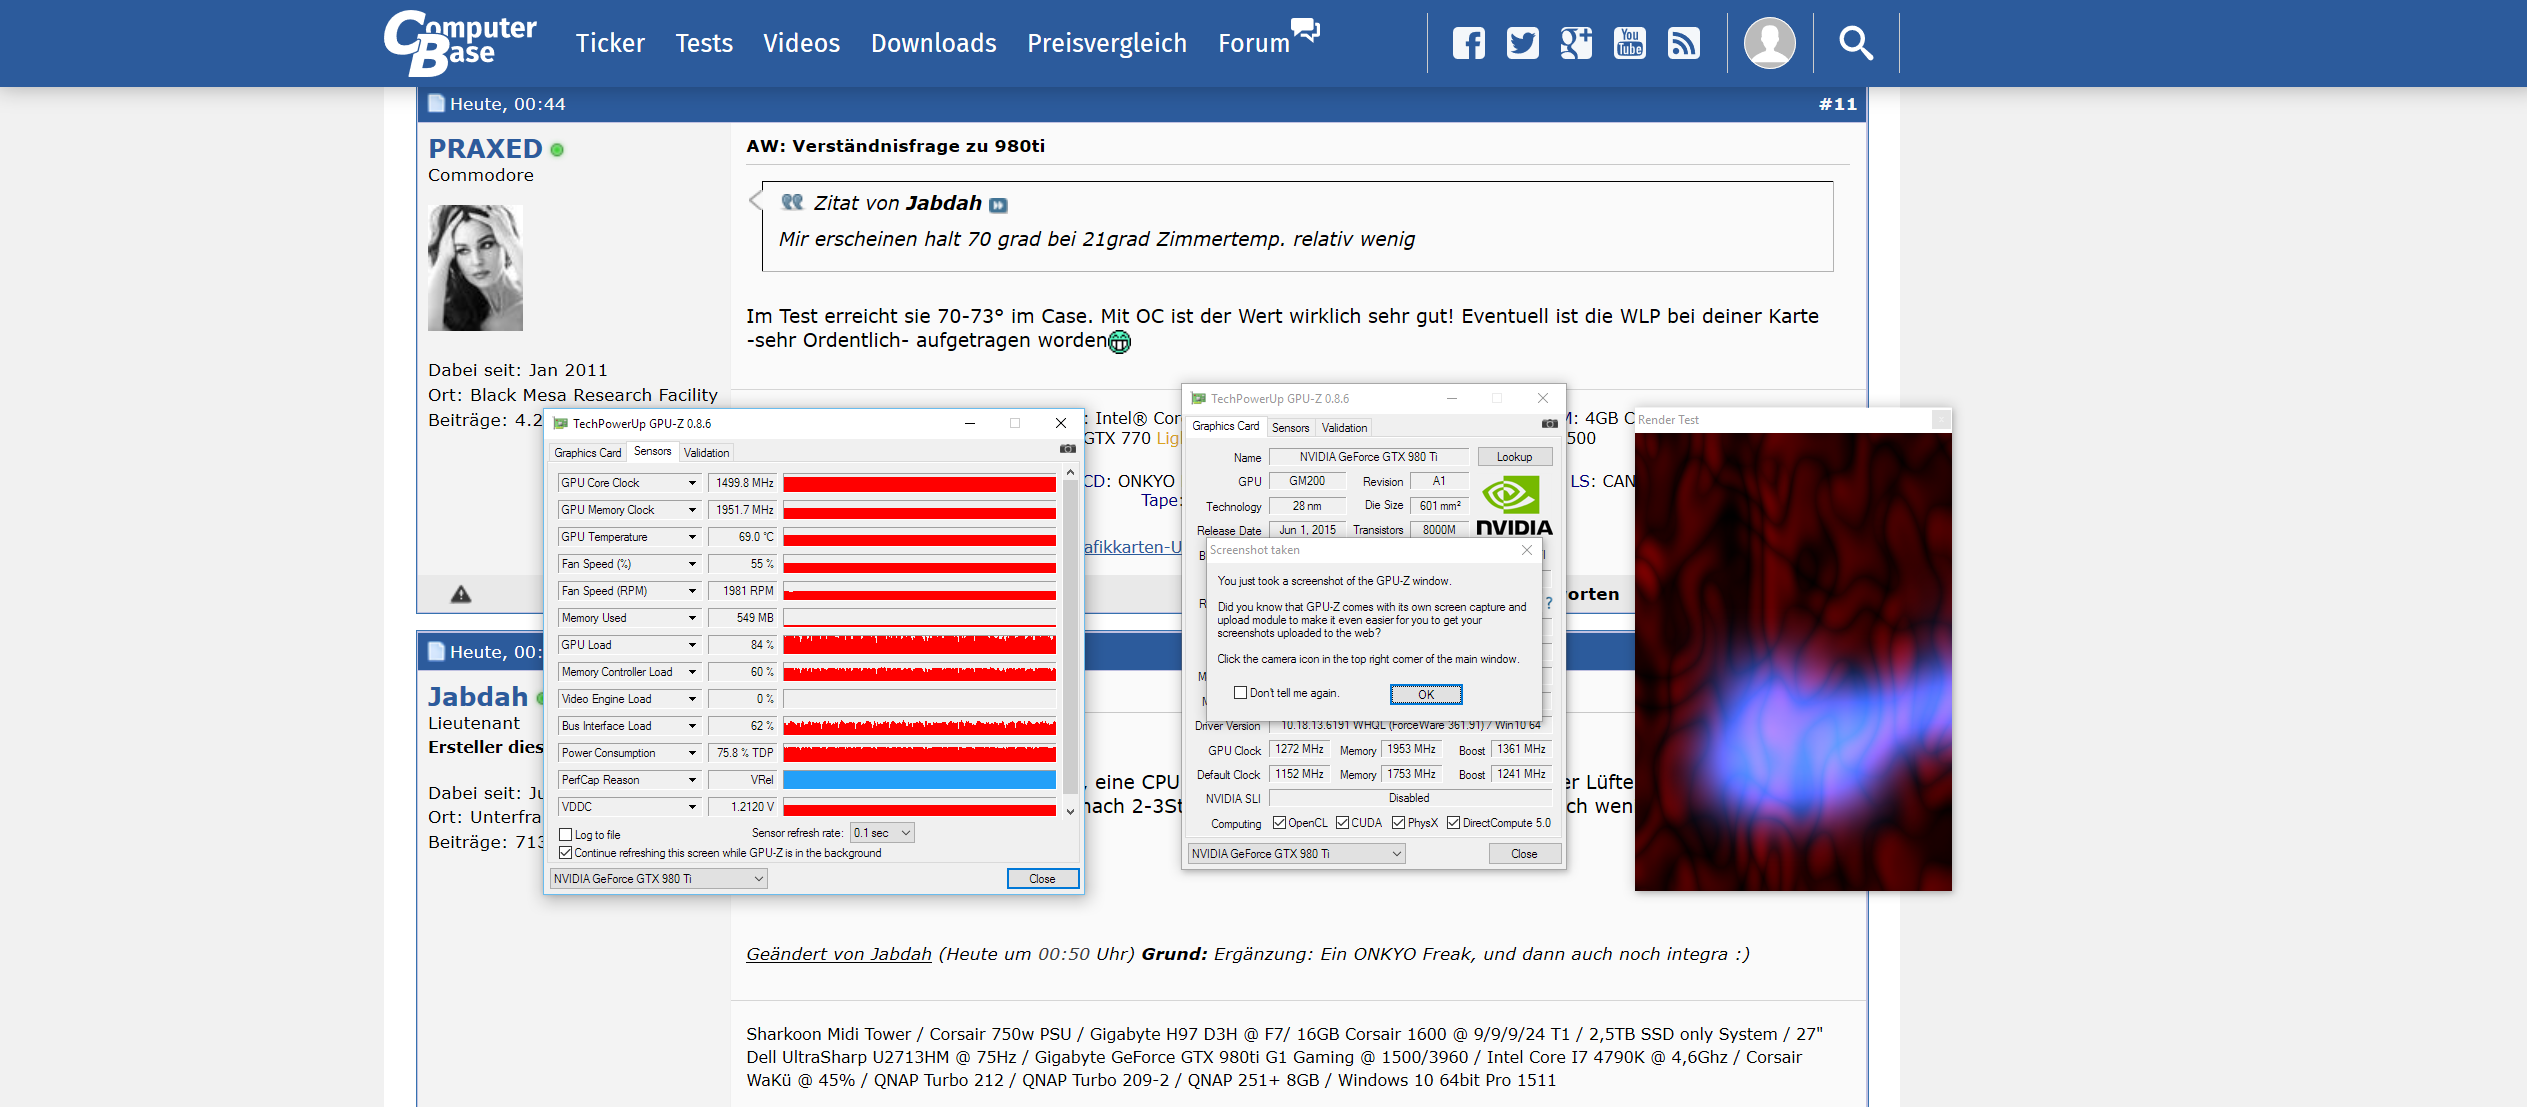Open the Facebook page icon
Image resolution: width=2527 pixels, height=1107 pixels.
(x=1468, y=43)
